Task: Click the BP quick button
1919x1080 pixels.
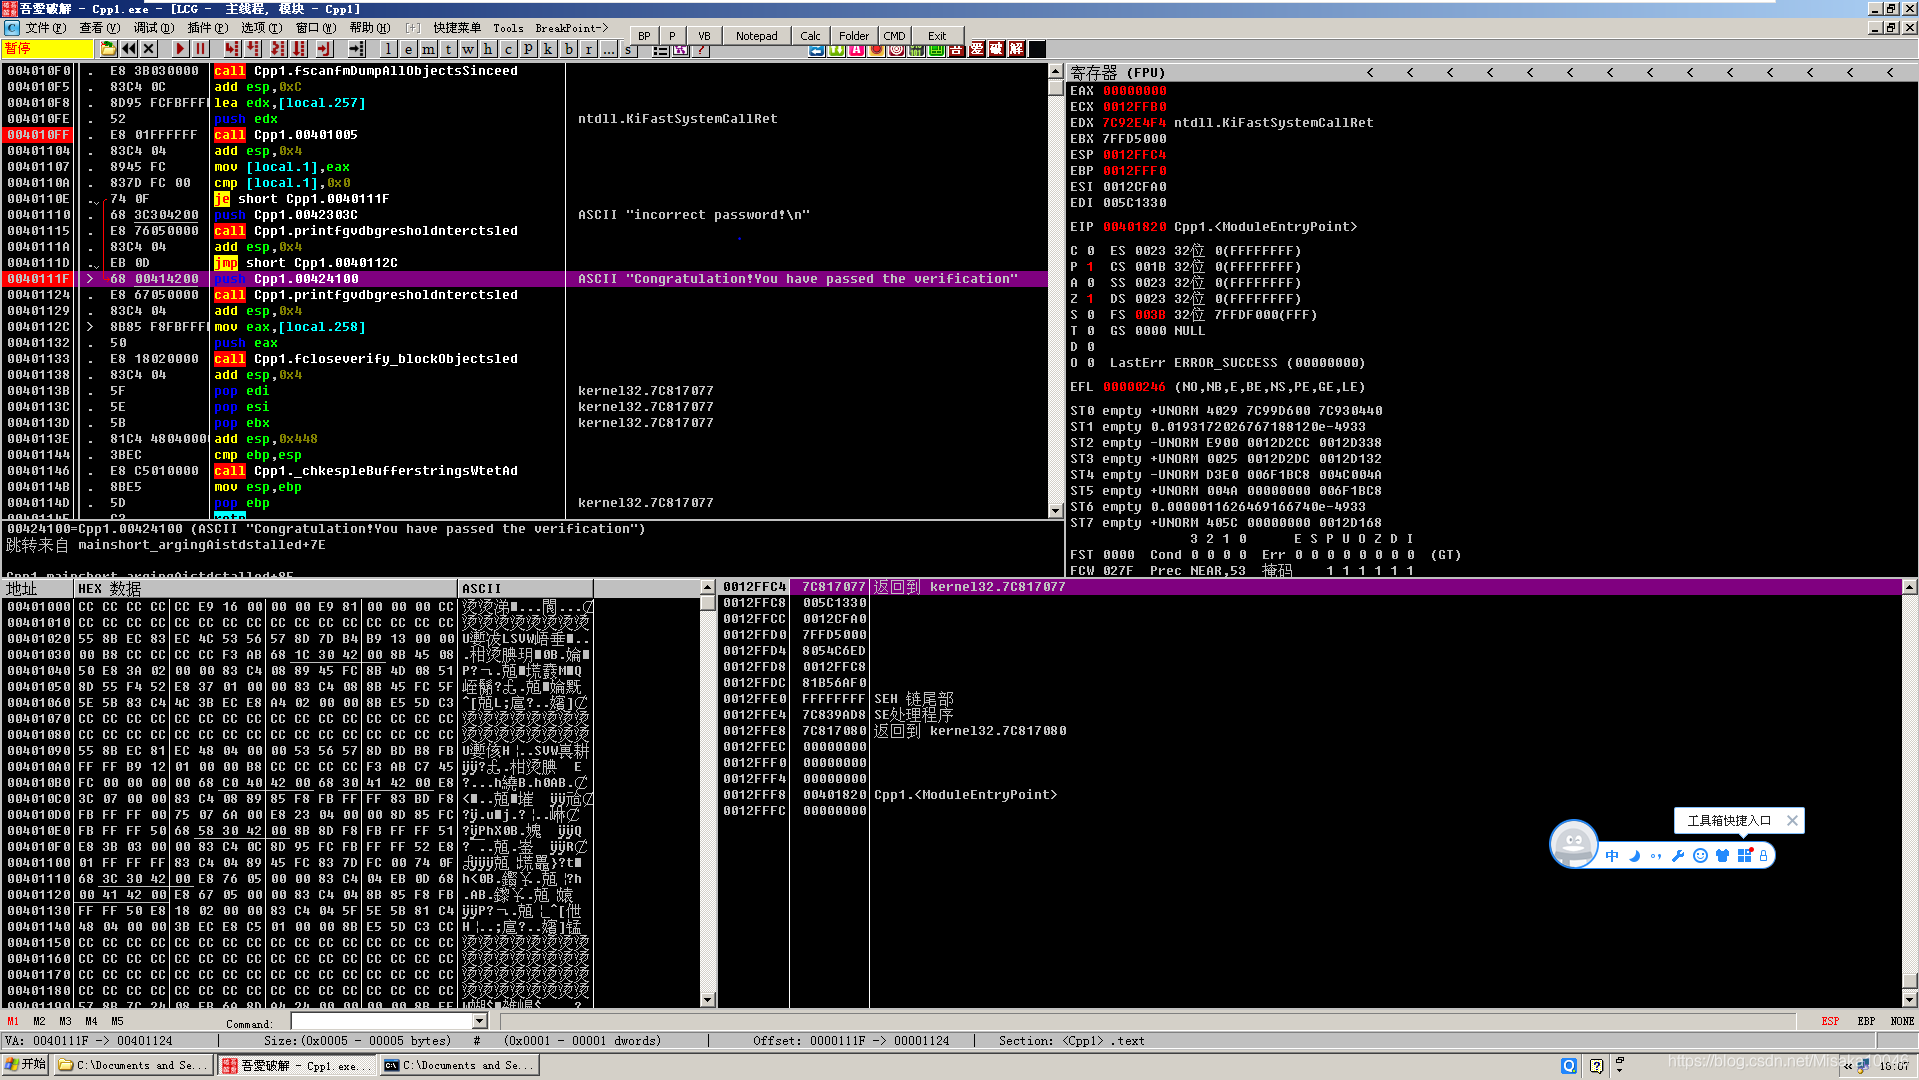Action: [644, 35]
